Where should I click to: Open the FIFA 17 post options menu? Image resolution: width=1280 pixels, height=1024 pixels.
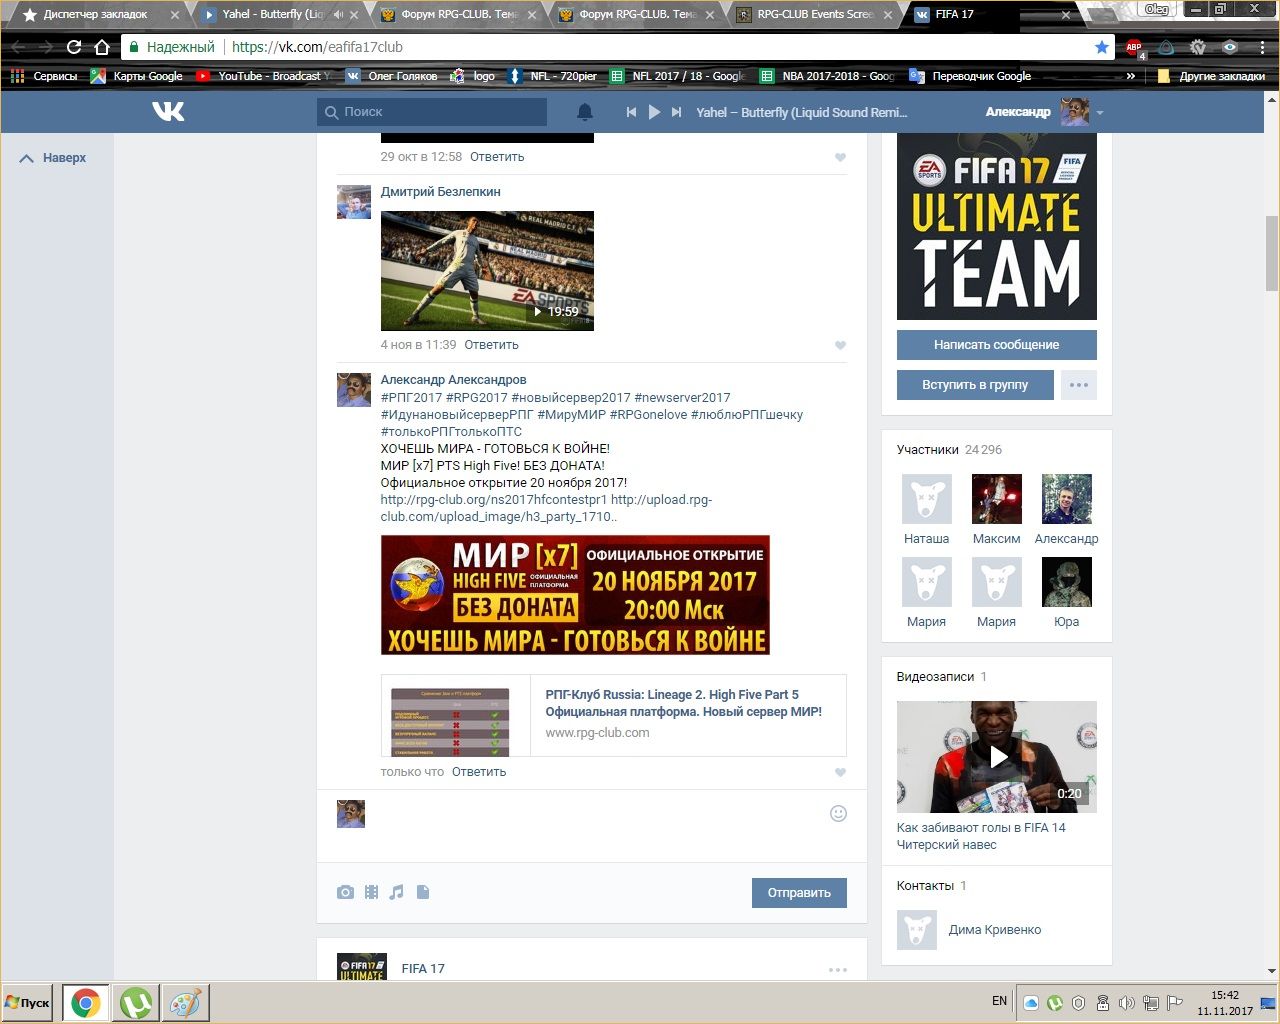[838, 969]
